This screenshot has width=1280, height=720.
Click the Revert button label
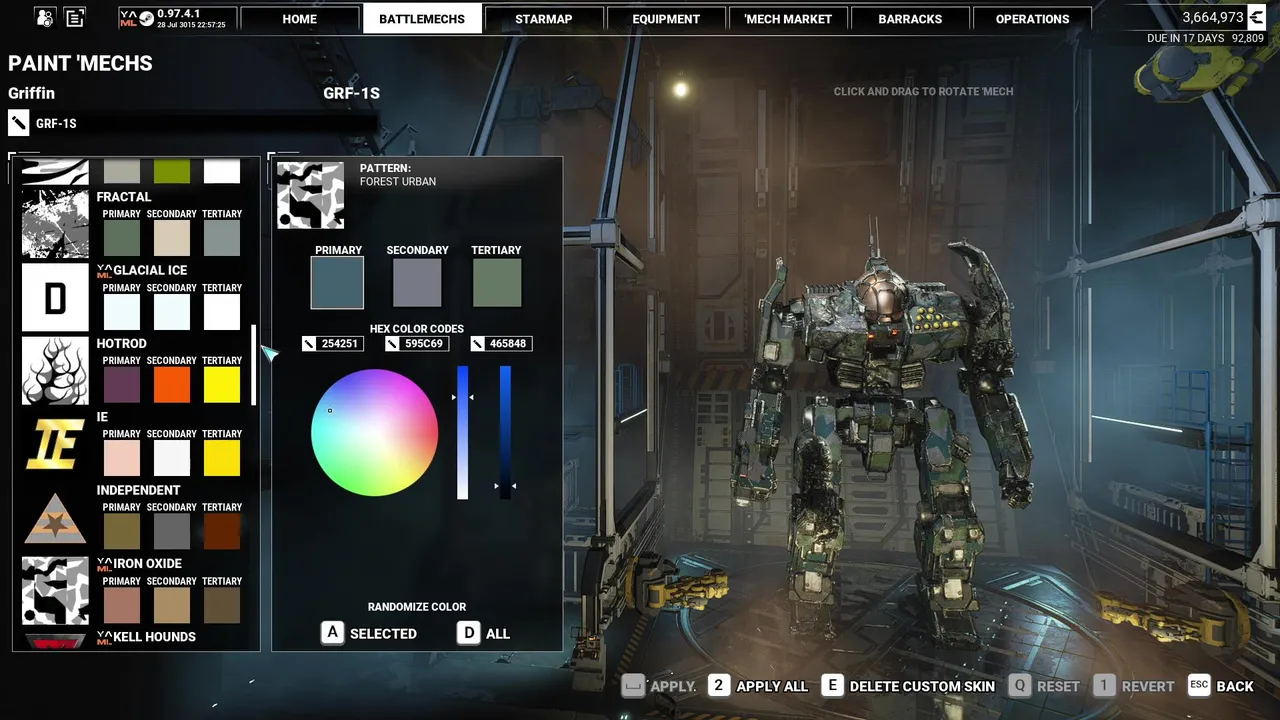click(x=1148, y=686)
